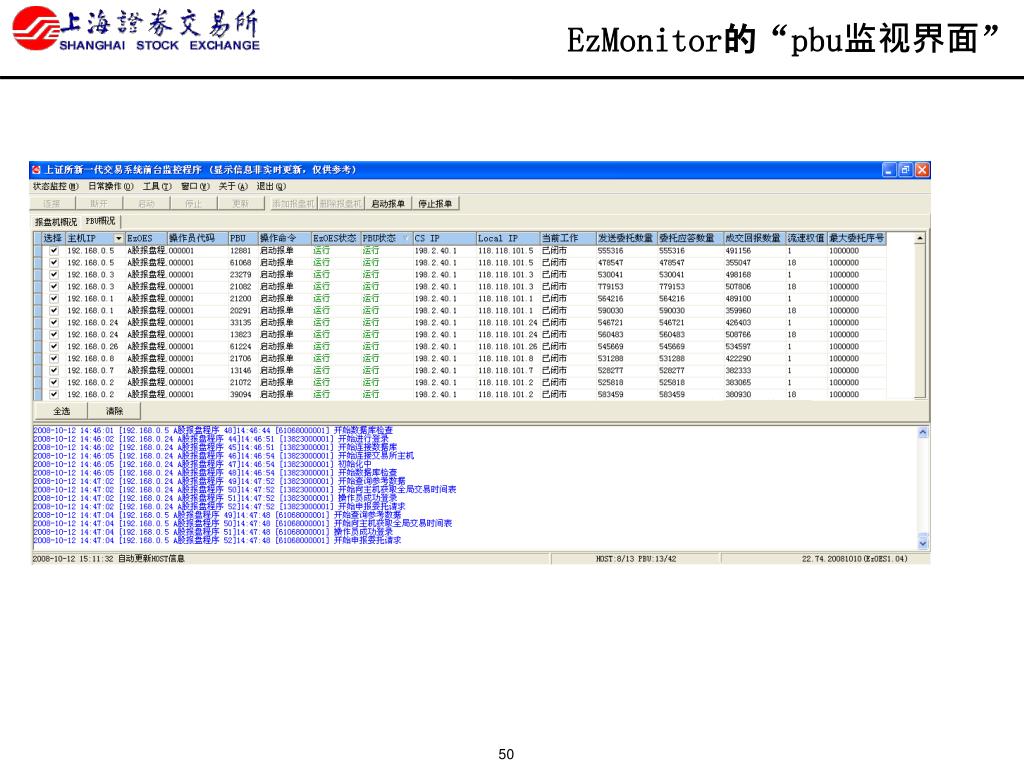Click the greyed 启动 toolbar button
The height and width of the screenshot is (768, 1024).
(x=146, y=204)
